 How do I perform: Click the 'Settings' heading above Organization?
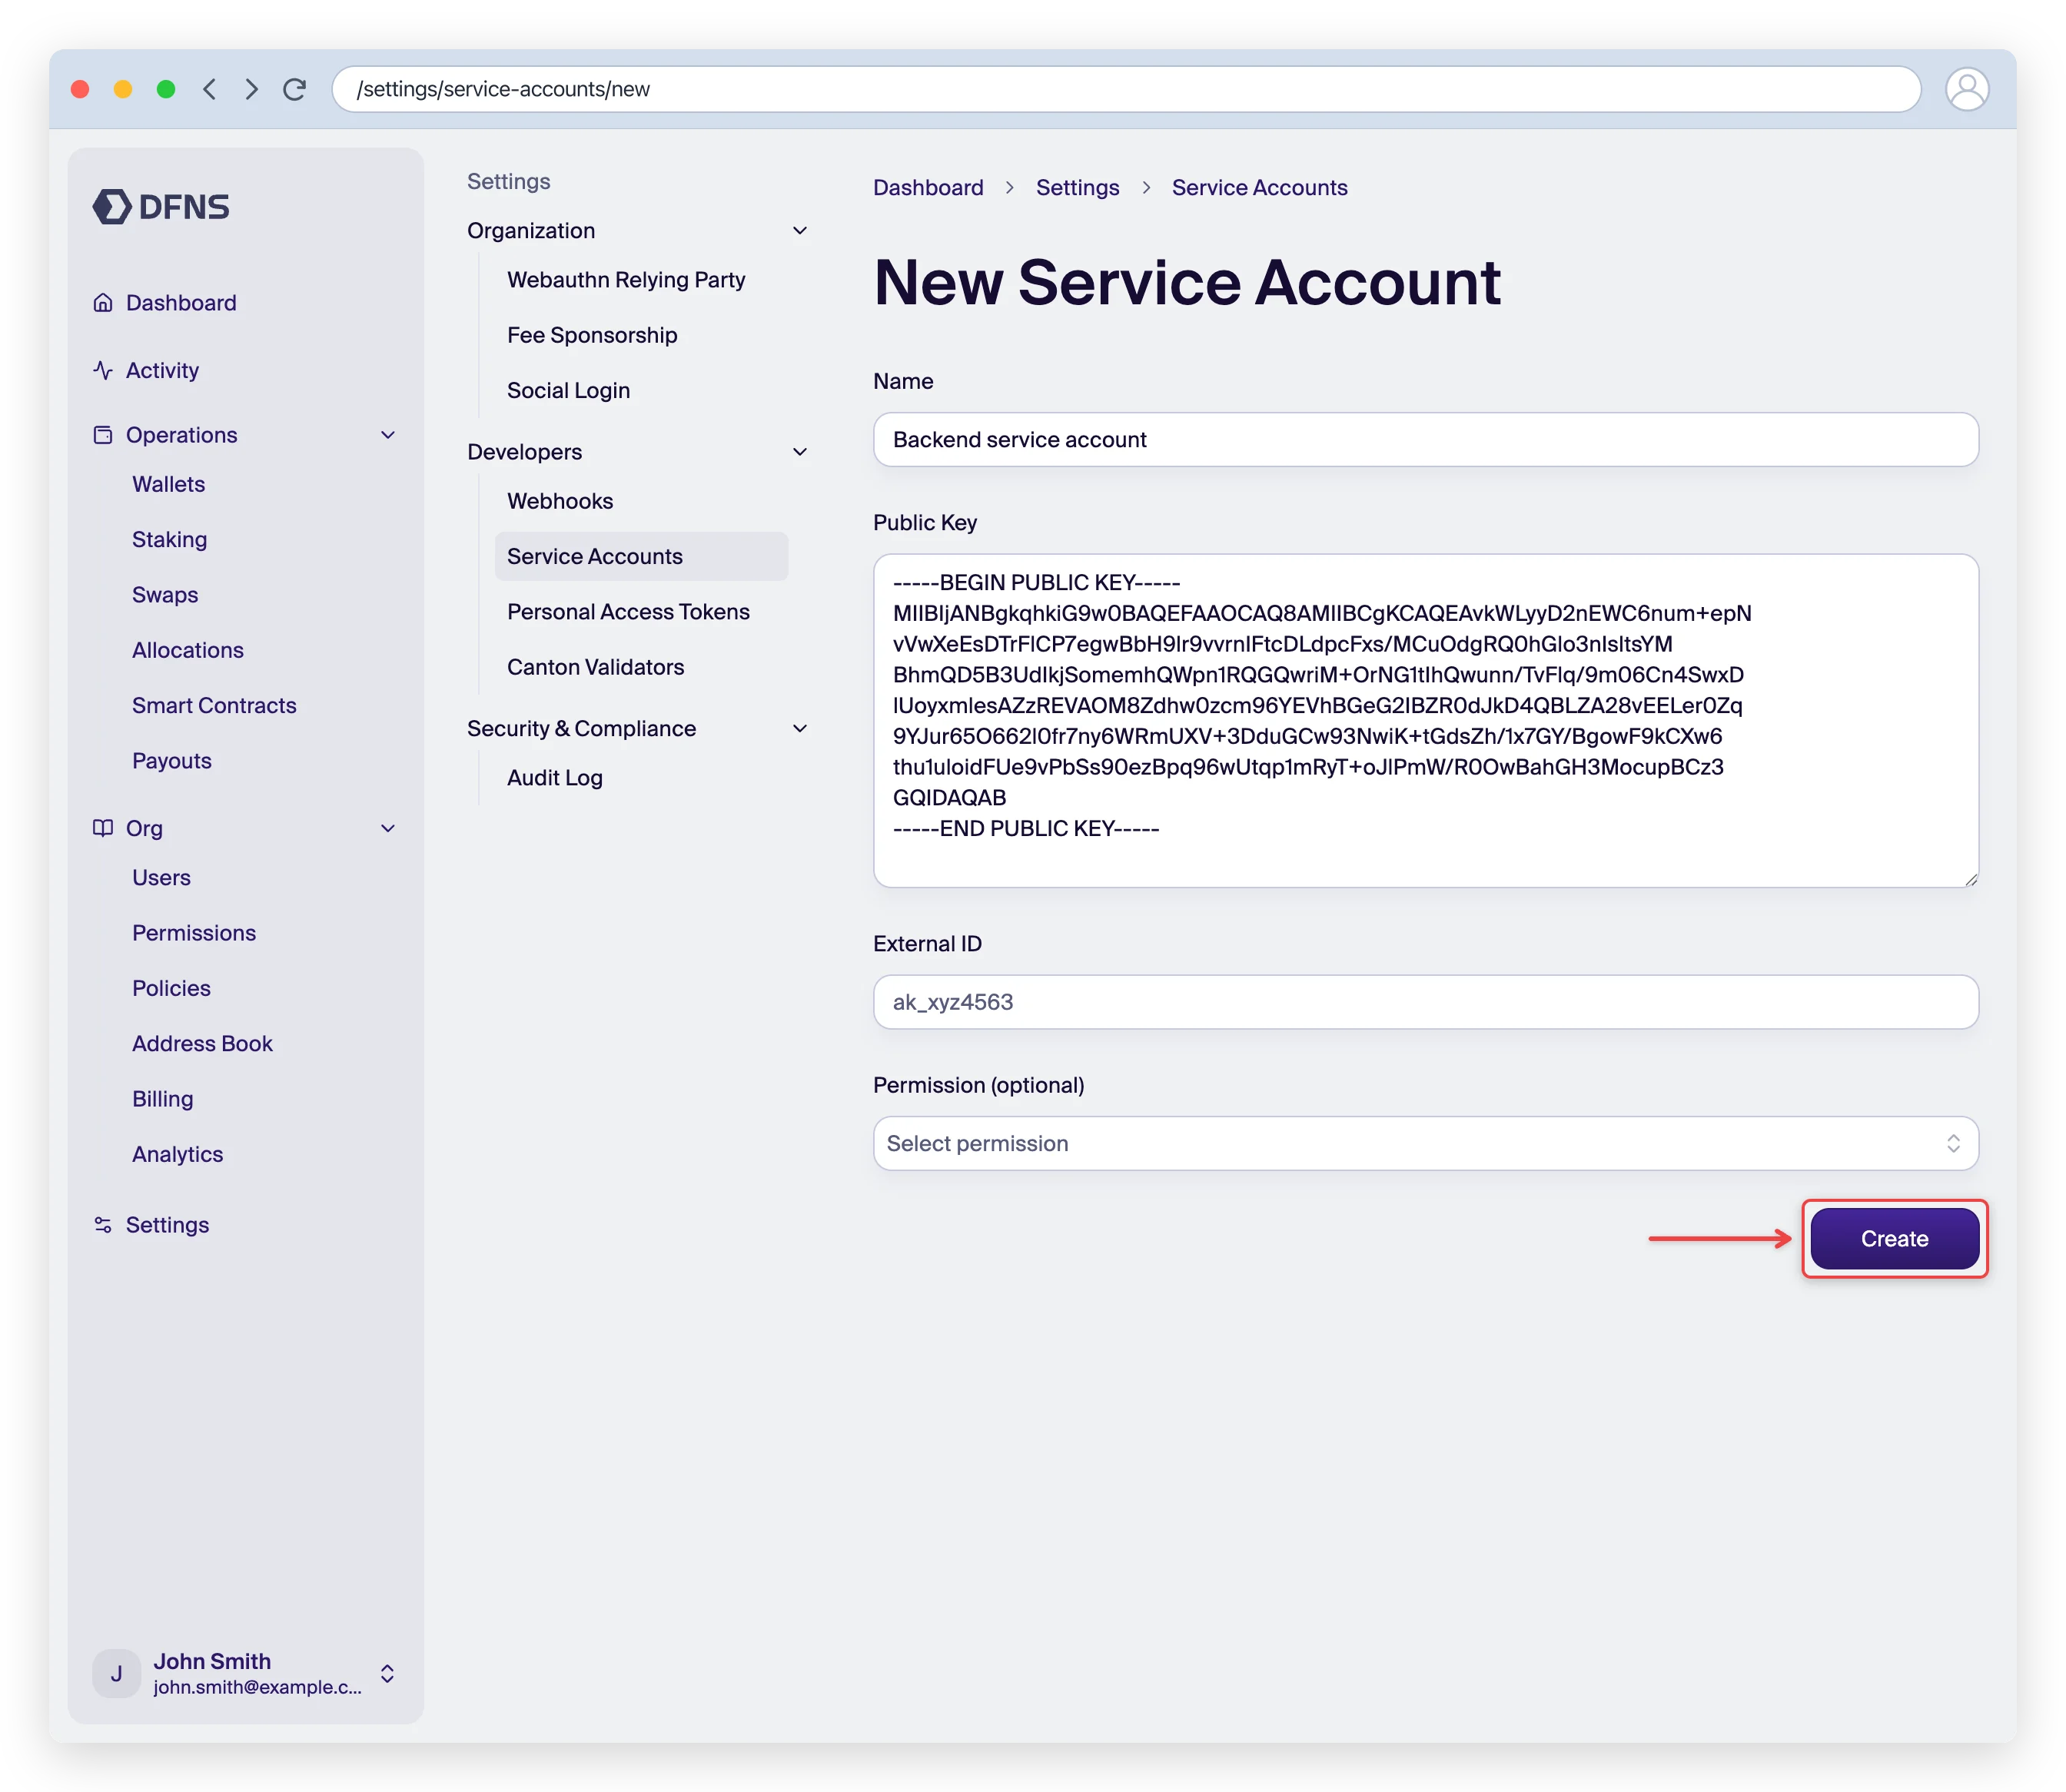pyautogui.click(x=509, y=182)
